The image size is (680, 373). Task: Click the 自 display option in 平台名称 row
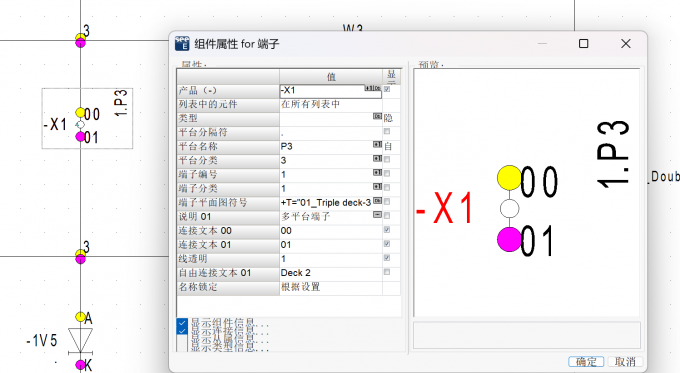coord(388,146)
